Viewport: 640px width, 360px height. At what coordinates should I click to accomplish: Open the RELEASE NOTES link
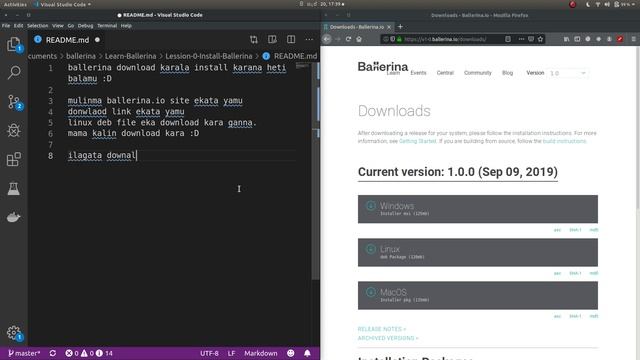(382, 329)
